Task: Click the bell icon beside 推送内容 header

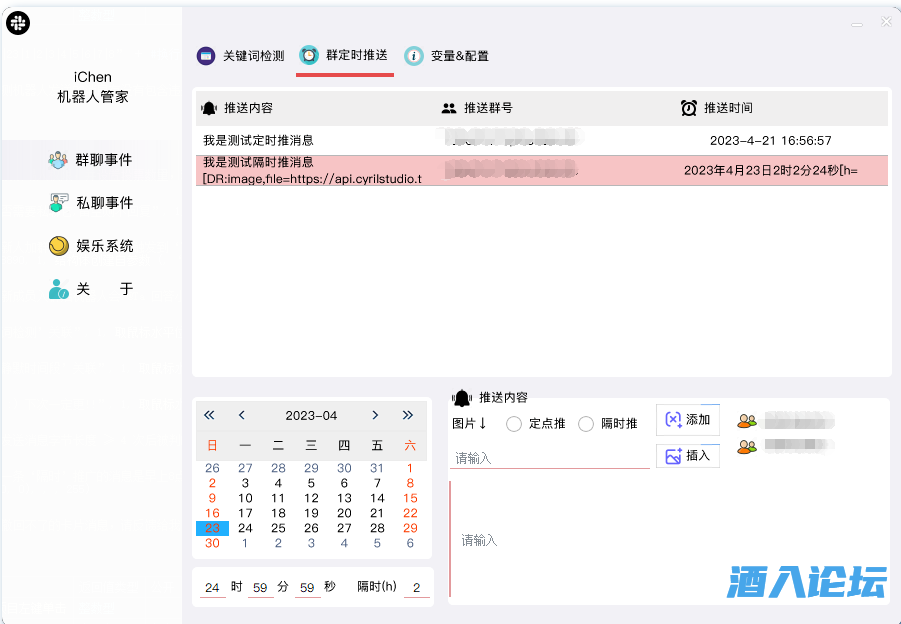Action: 209,108
